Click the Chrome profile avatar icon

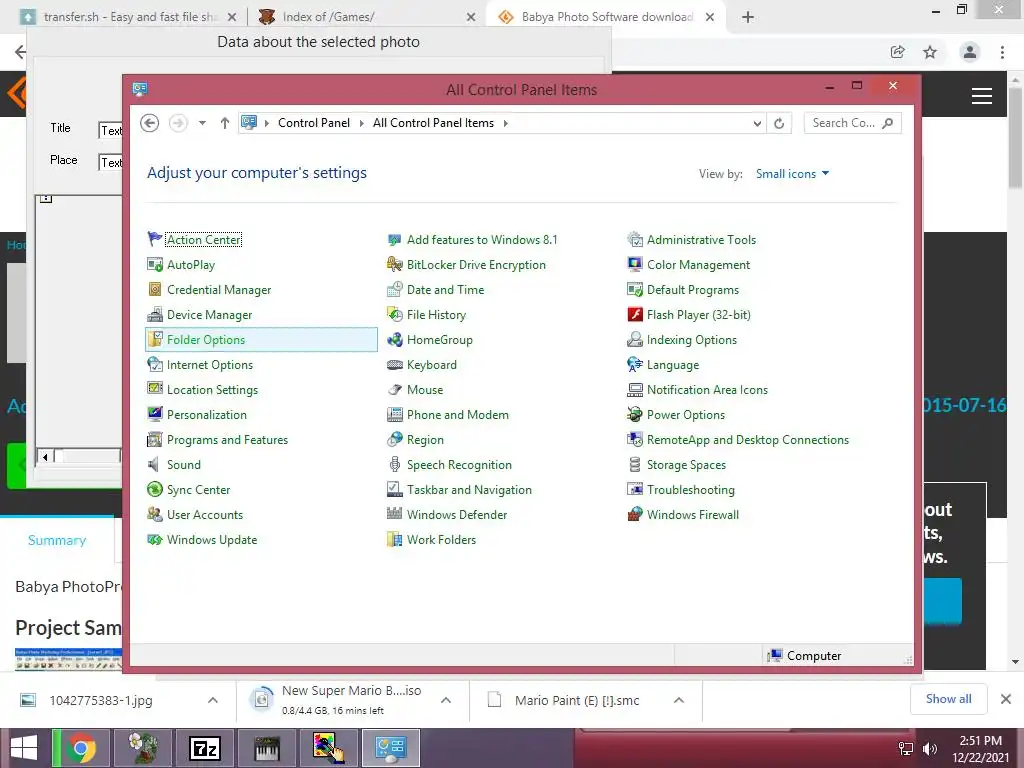click(x=970, y=52)
